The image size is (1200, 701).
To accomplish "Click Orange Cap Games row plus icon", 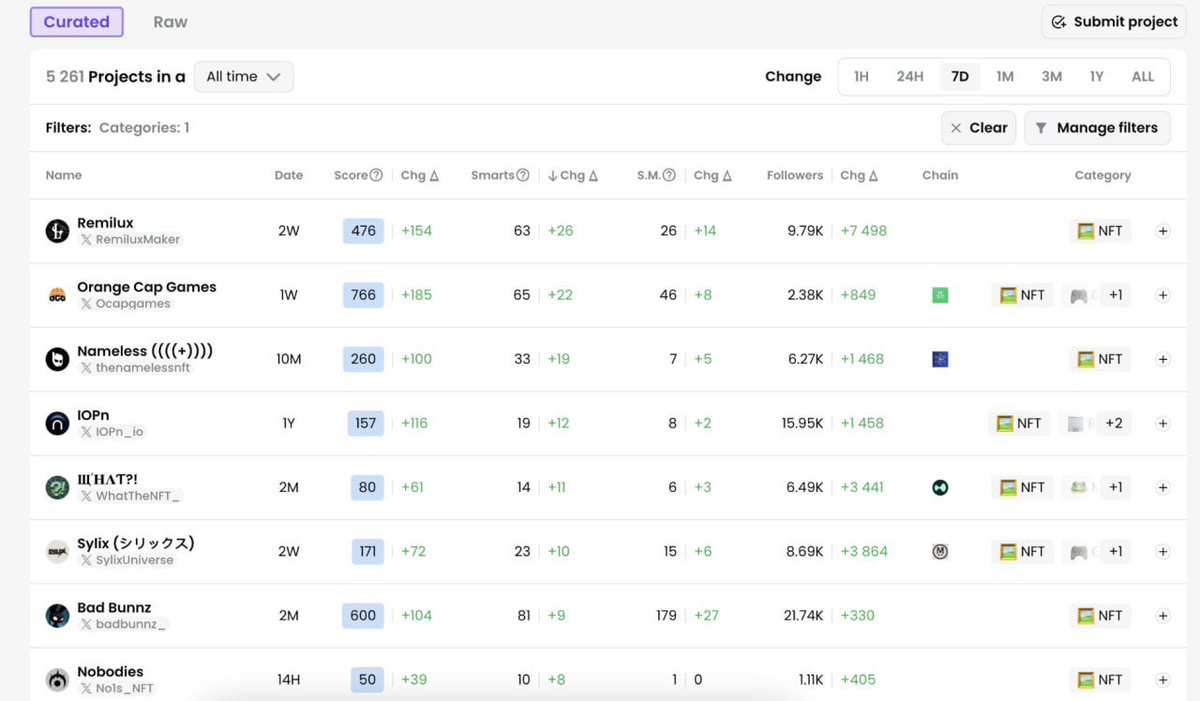I will [1163, 295].
